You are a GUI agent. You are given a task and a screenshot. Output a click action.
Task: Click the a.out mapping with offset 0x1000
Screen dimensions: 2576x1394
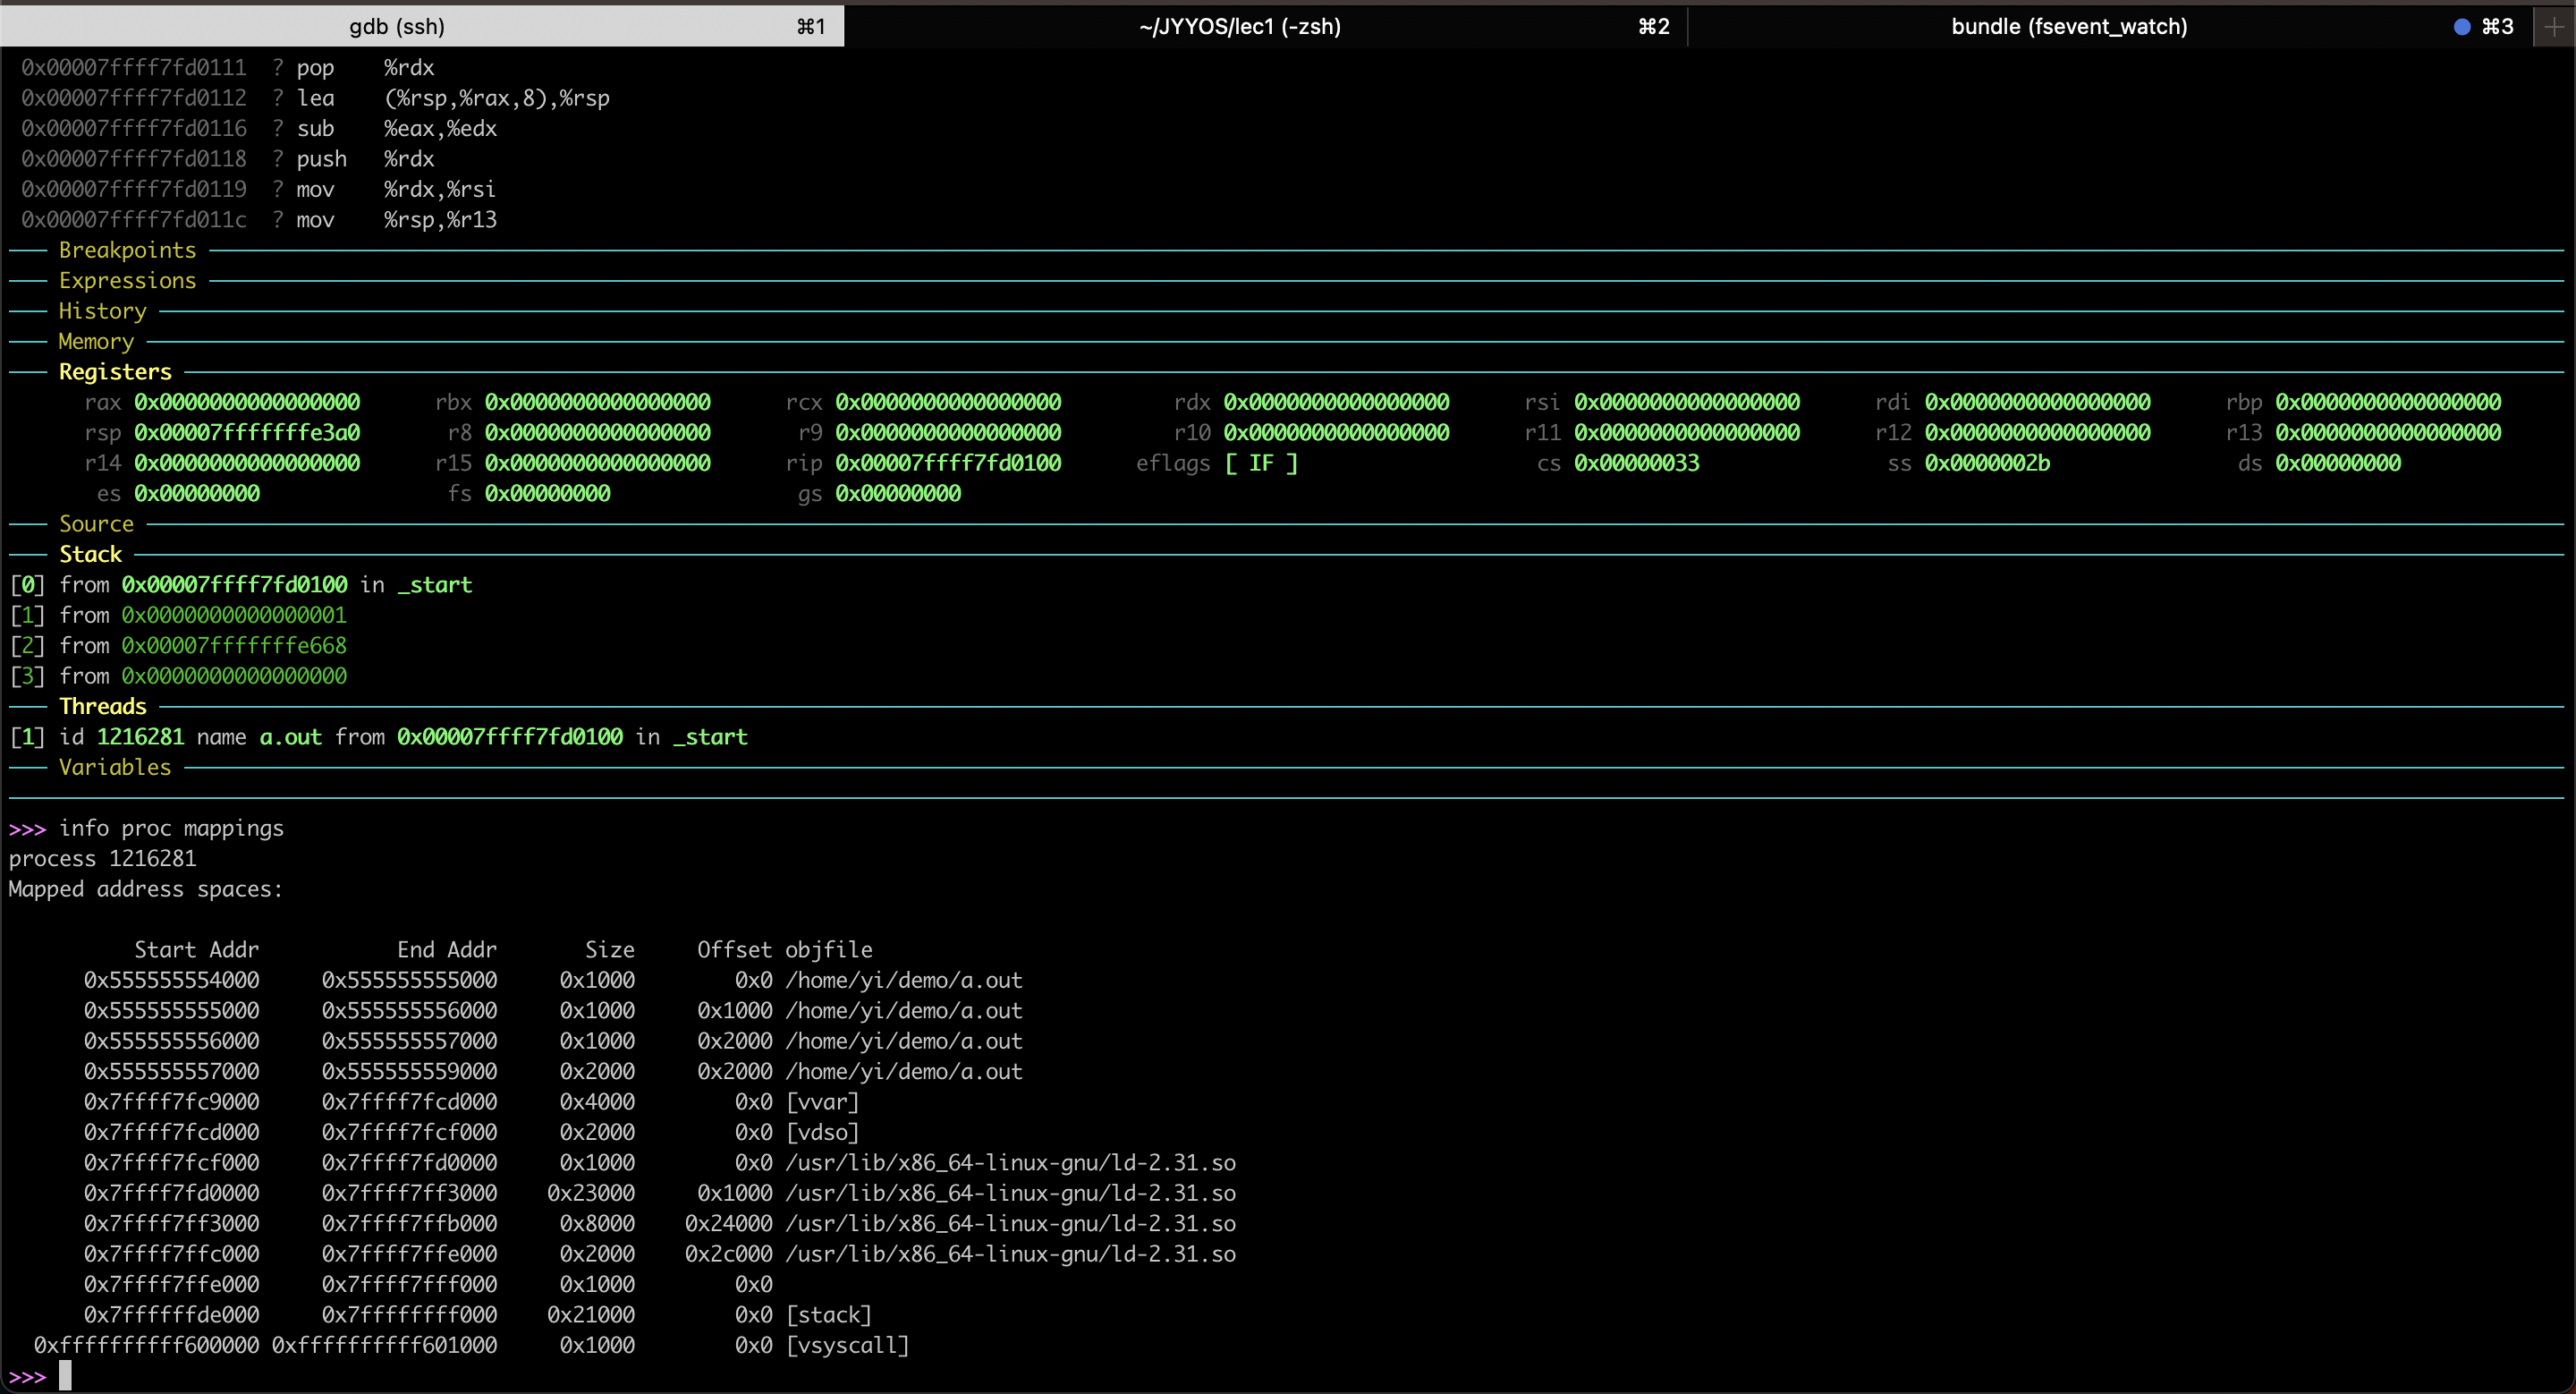[x=553, y=1011]
